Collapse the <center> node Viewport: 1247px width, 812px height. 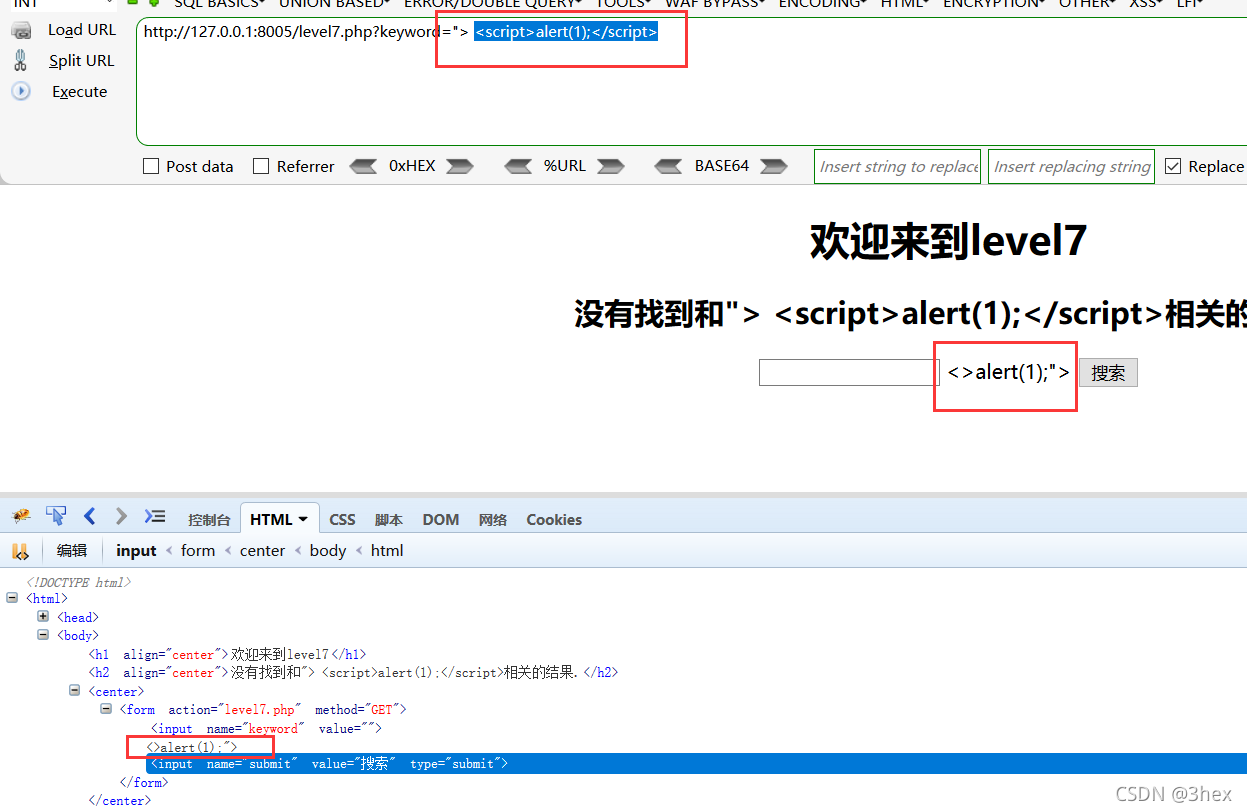(75, 690)
